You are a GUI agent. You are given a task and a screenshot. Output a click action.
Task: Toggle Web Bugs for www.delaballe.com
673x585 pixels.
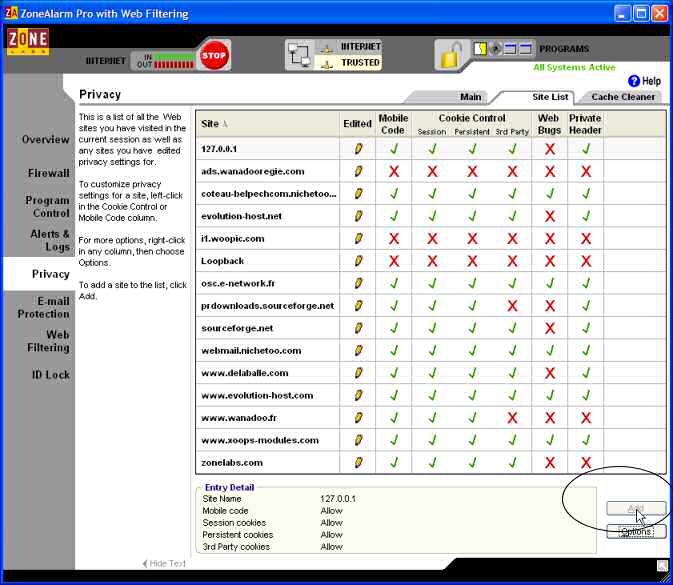pyautogui.click(x=550, y=373)
